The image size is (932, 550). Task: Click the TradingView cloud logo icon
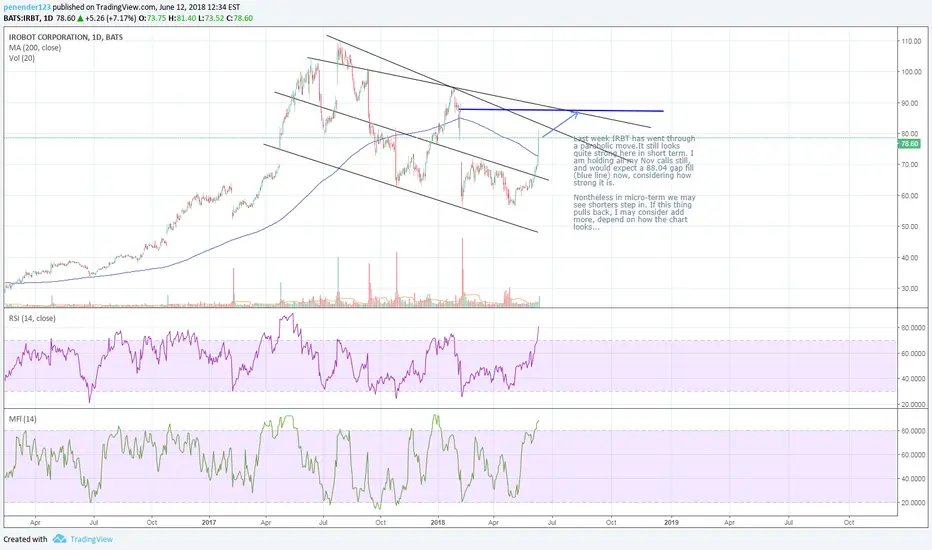pos(59,539)
